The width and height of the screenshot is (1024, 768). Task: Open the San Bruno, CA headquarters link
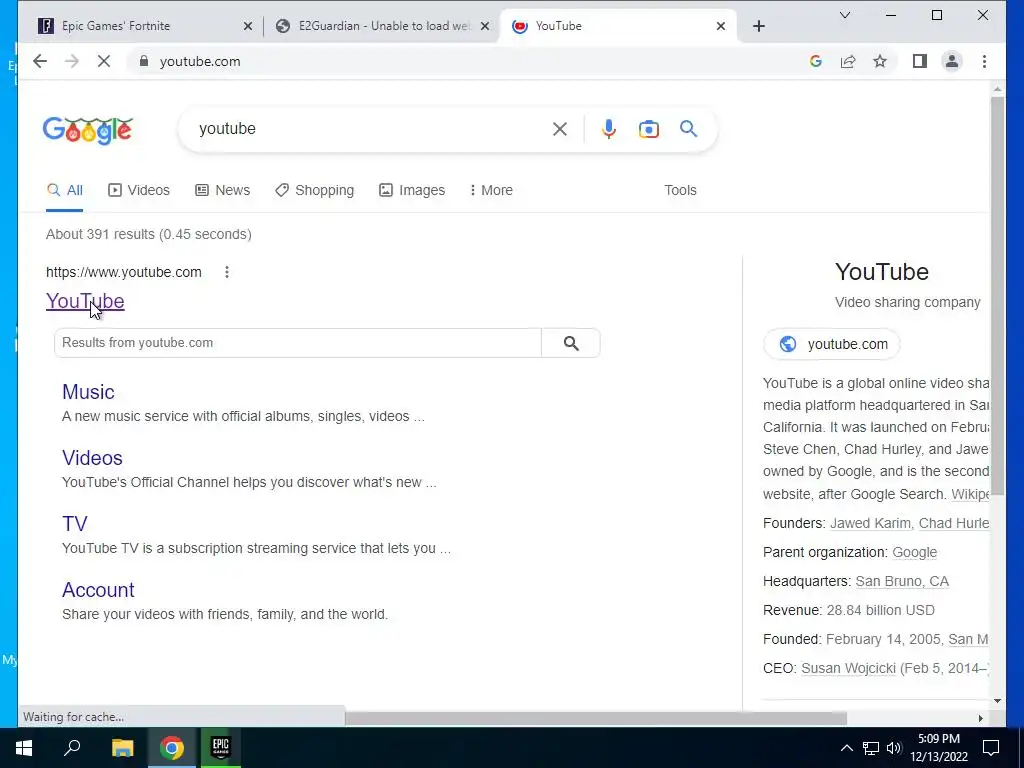pyautogui.click(x=902, y=581)
